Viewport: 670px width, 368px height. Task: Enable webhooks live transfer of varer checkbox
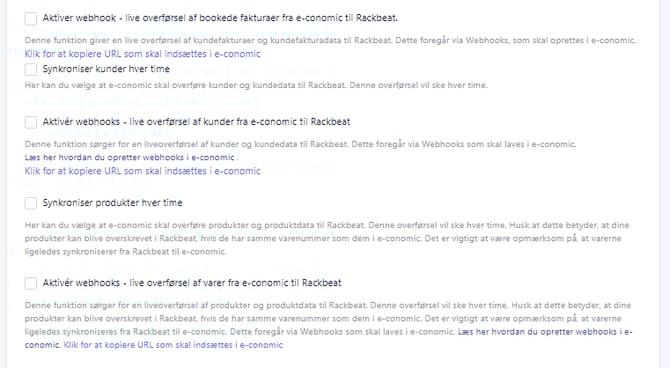(31, 283)
